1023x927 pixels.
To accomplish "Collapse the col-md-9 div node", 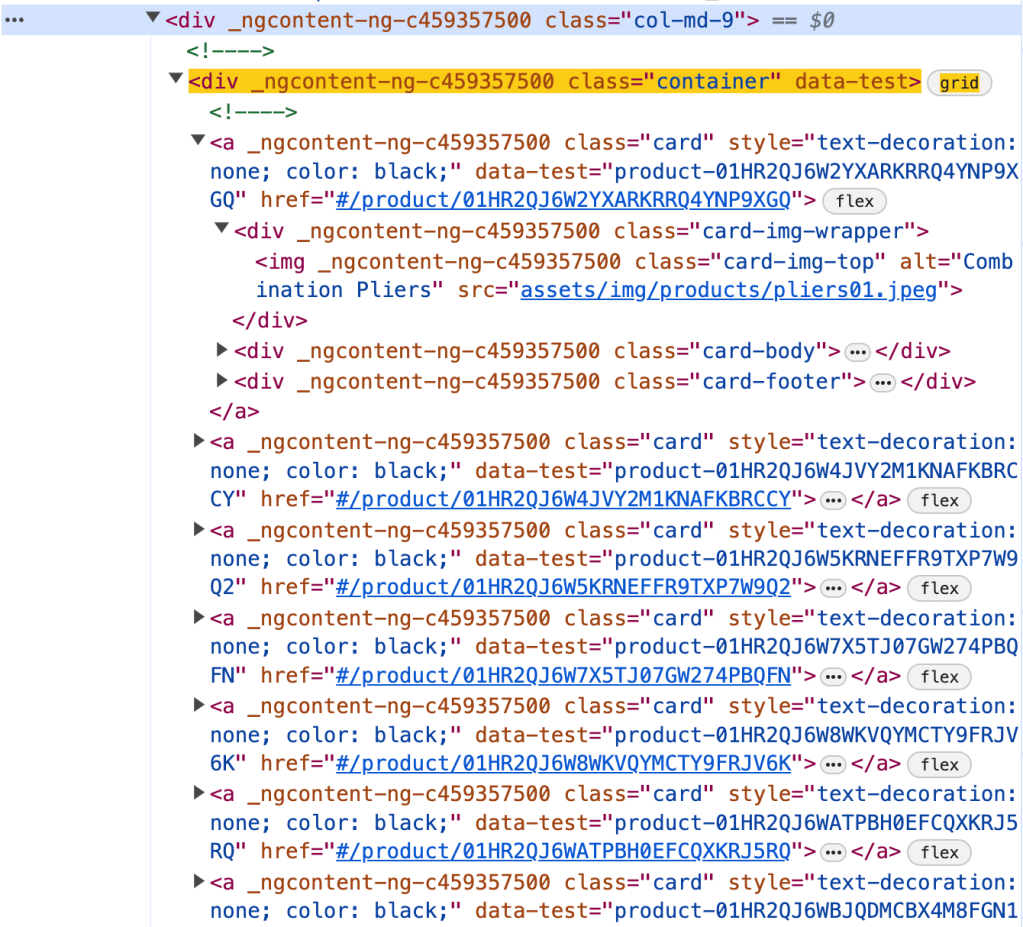I will tap(152, 19).
